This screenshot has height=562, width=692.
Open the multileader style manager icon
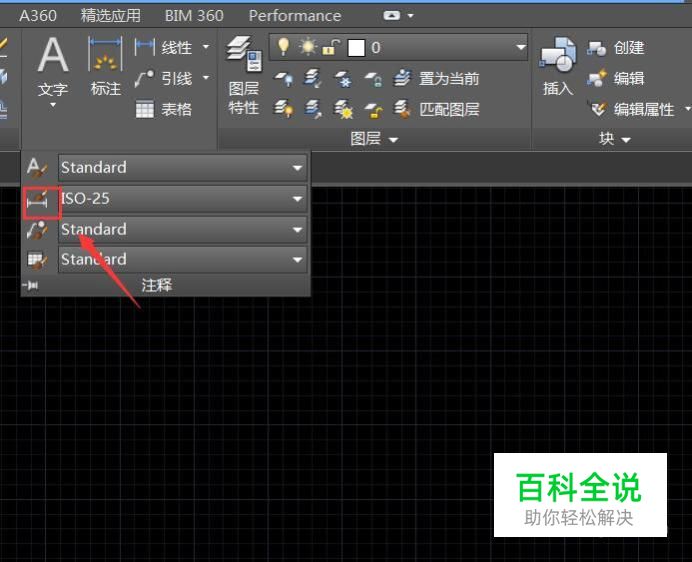coord(37,230)
